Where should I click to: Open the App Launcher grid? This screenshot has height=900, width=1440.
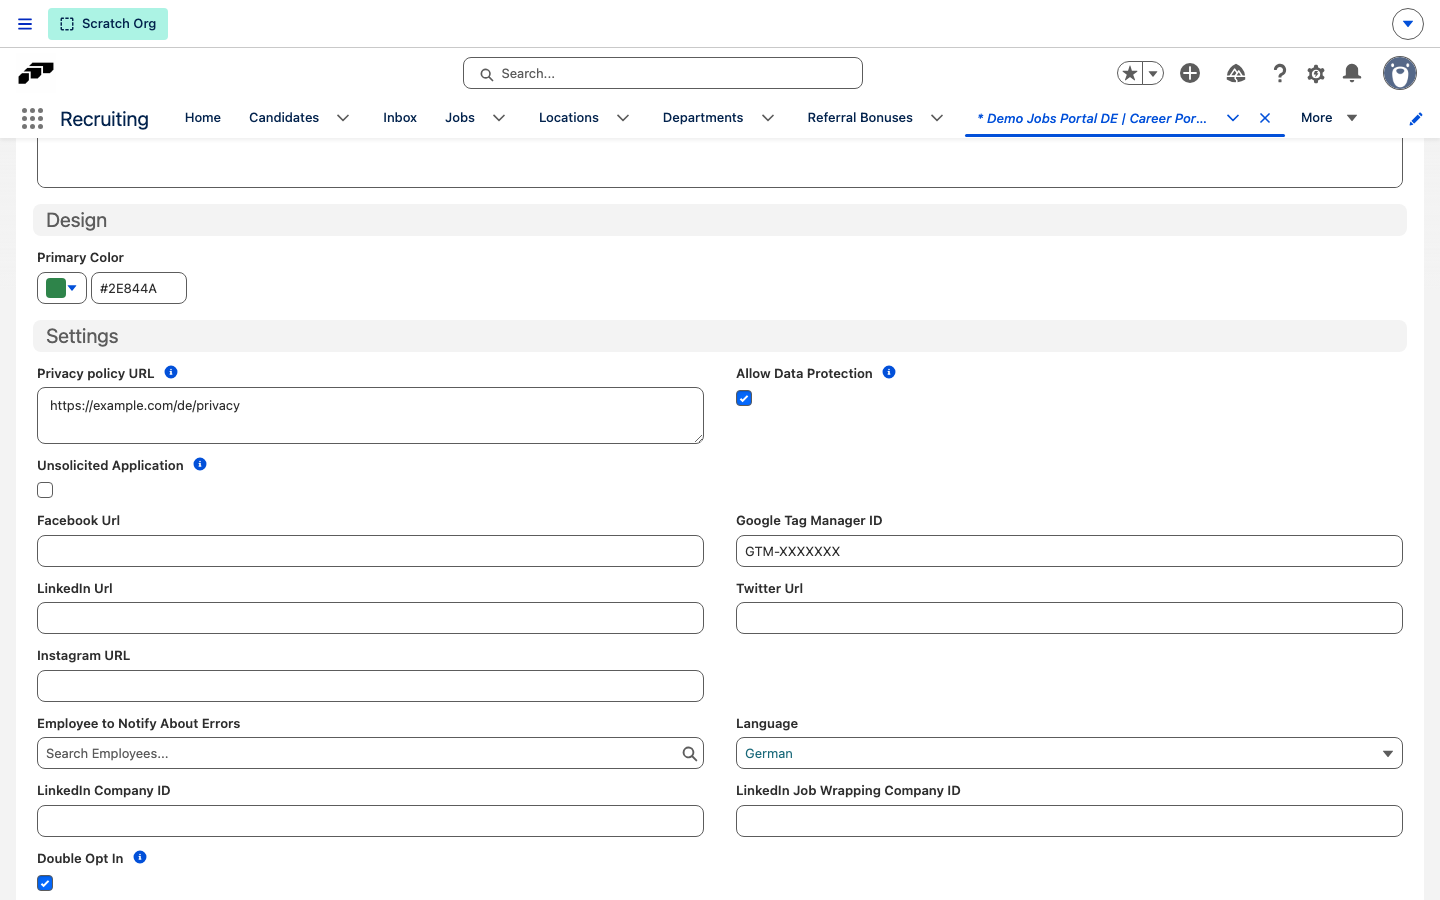pos(32,118)
